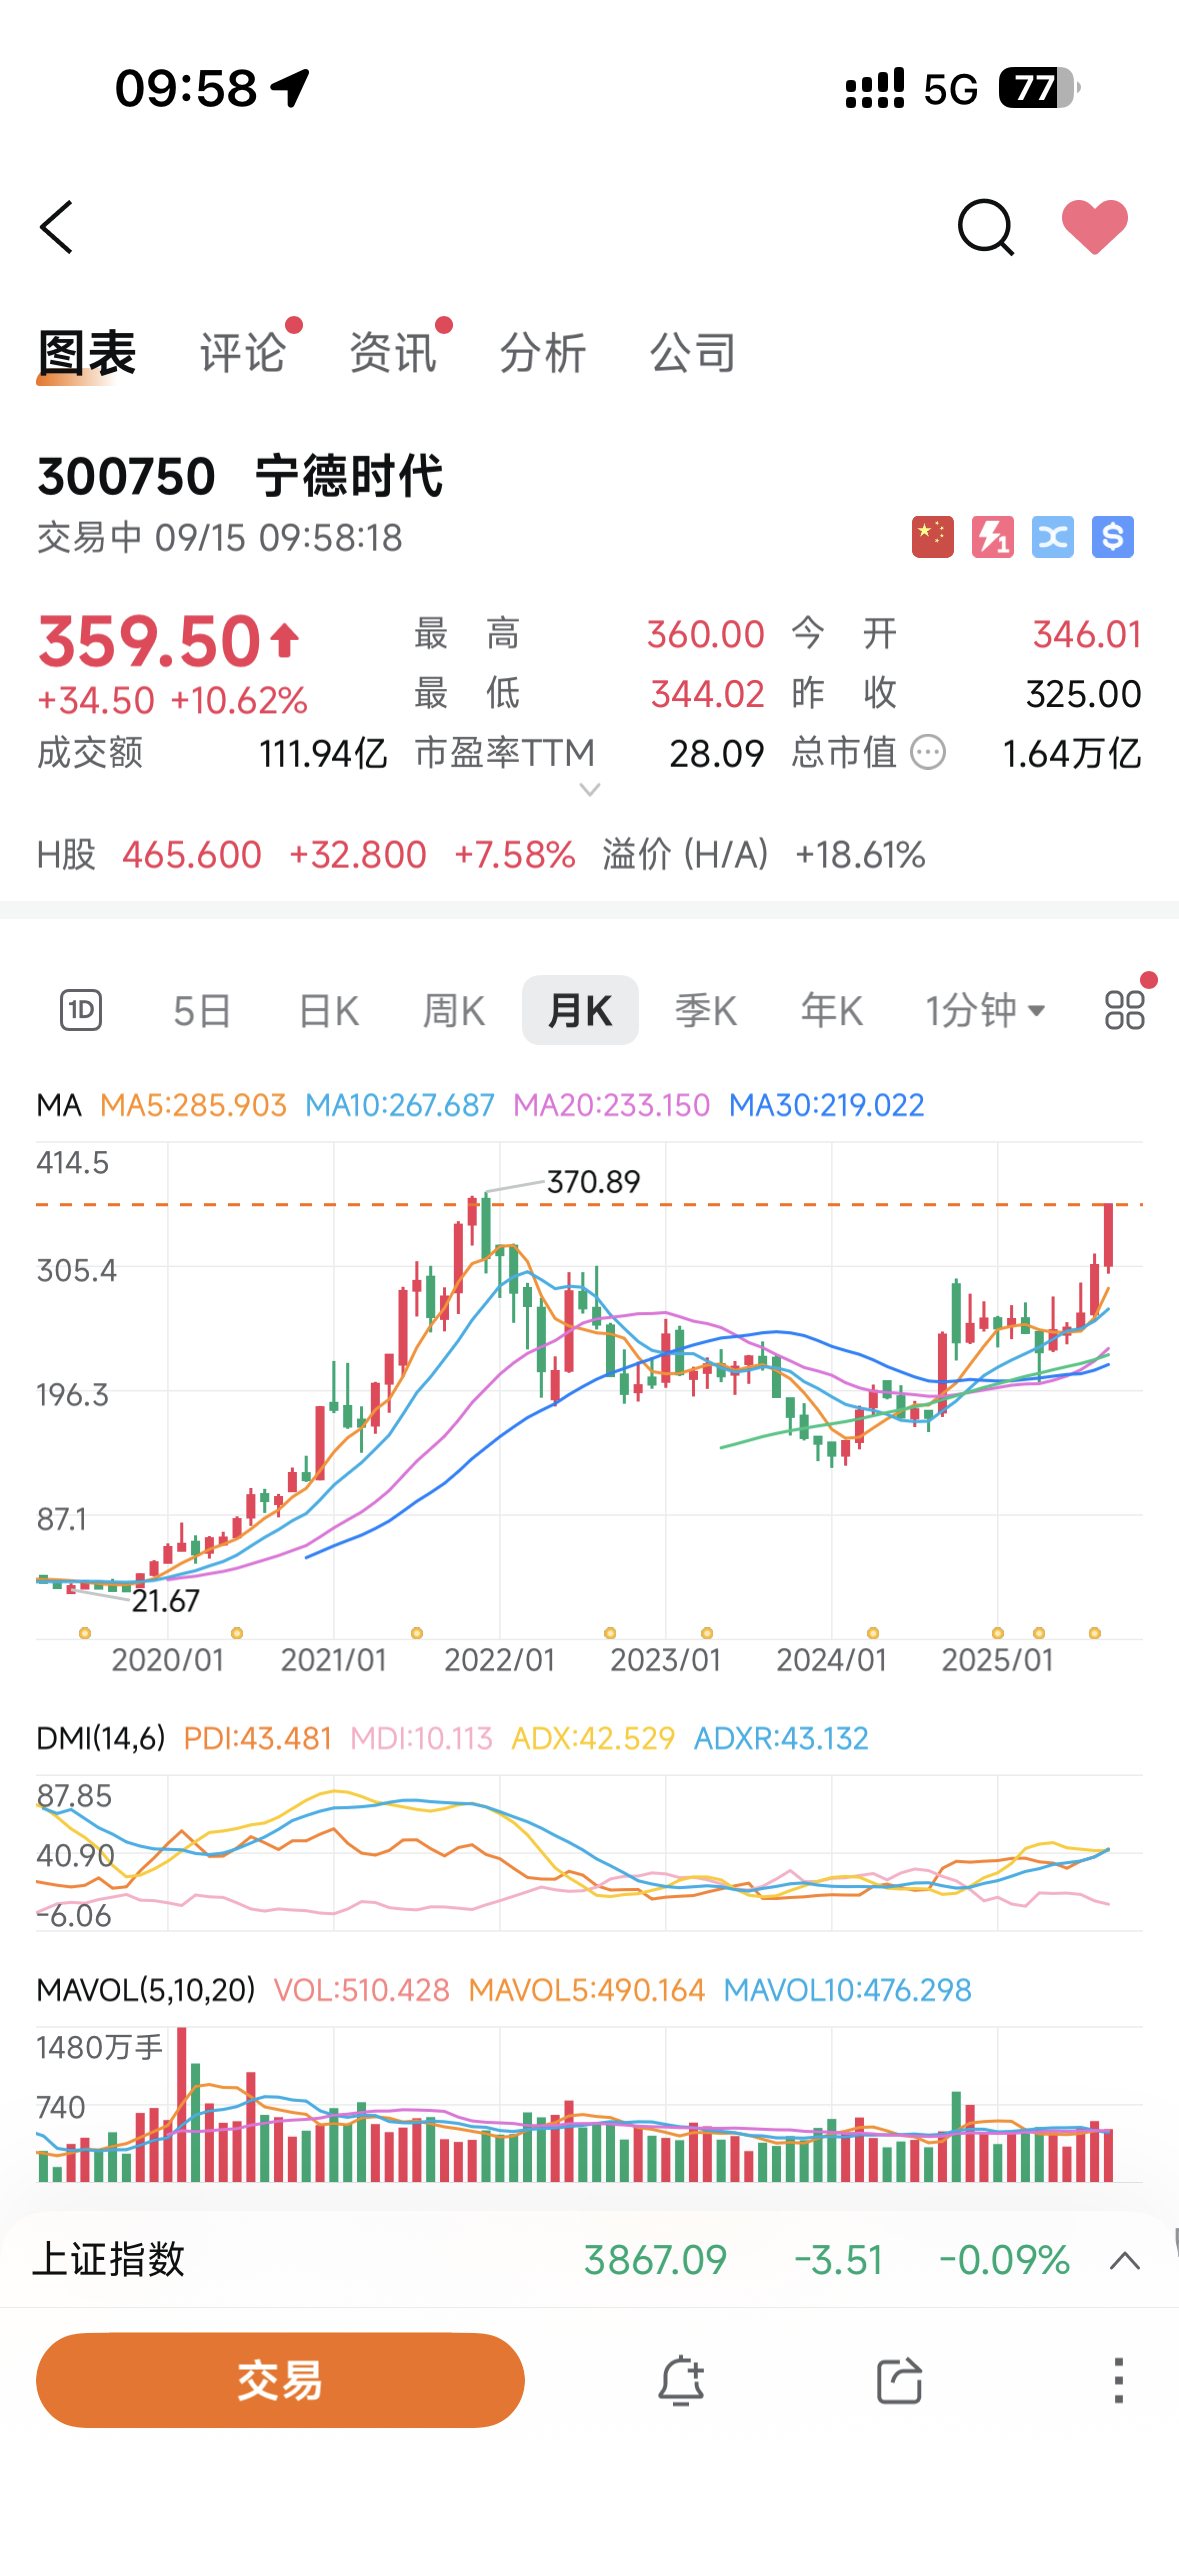Expand index bar with up chevron
The width and height of the screenshot is (1179, 2556).
(x=1125, y=2261)
